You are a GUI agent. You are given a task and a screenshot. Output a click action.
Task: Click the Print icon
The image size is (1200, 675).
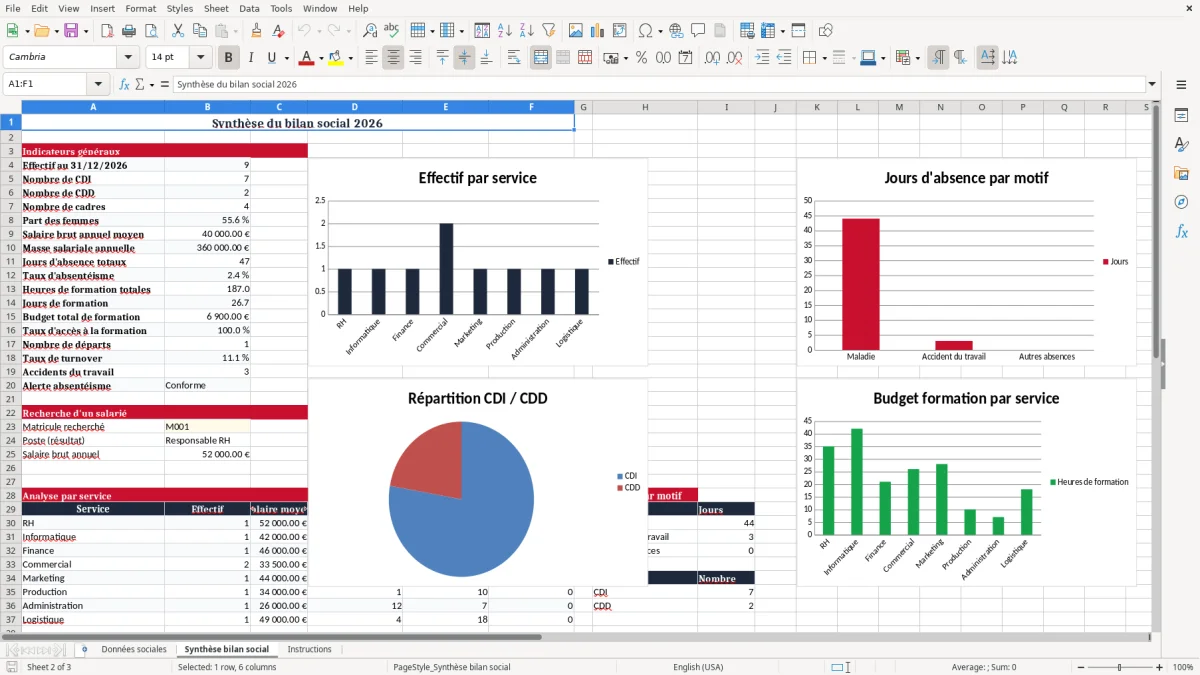click(129, 31)
